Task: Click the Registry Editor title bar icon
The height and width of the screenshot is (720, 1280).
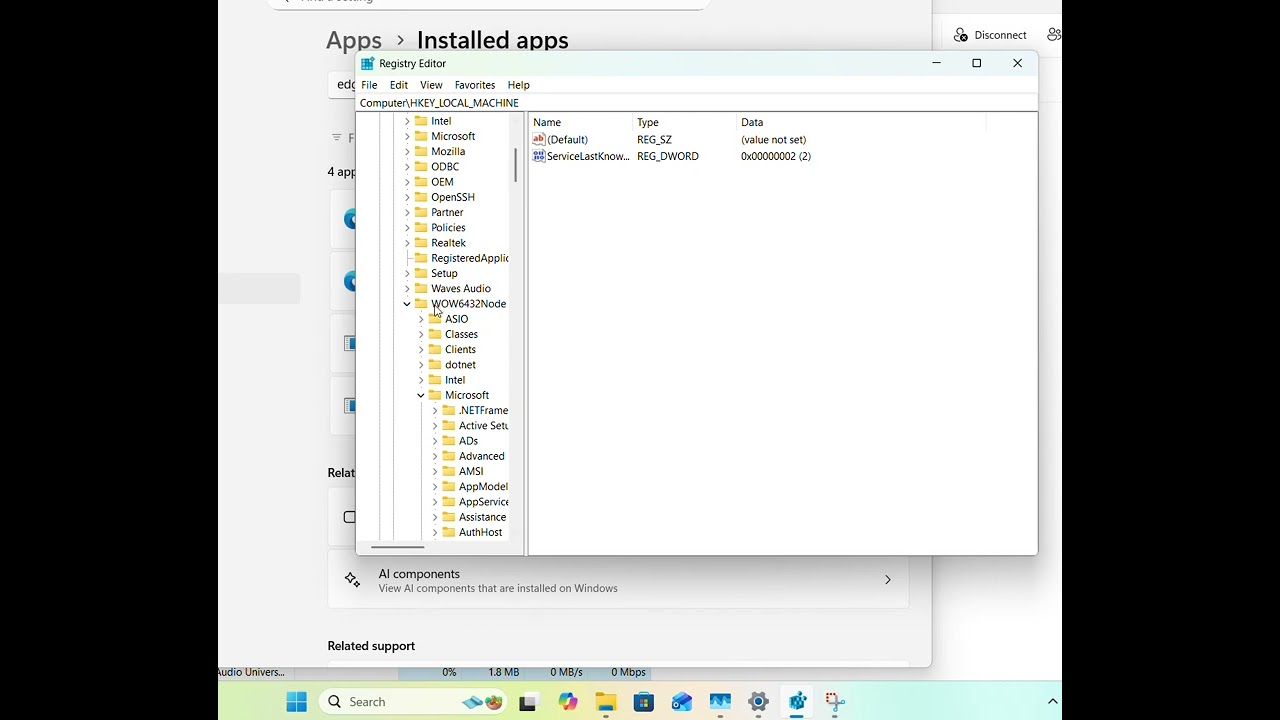Action: pyautogui.click(x=367, y=63)
